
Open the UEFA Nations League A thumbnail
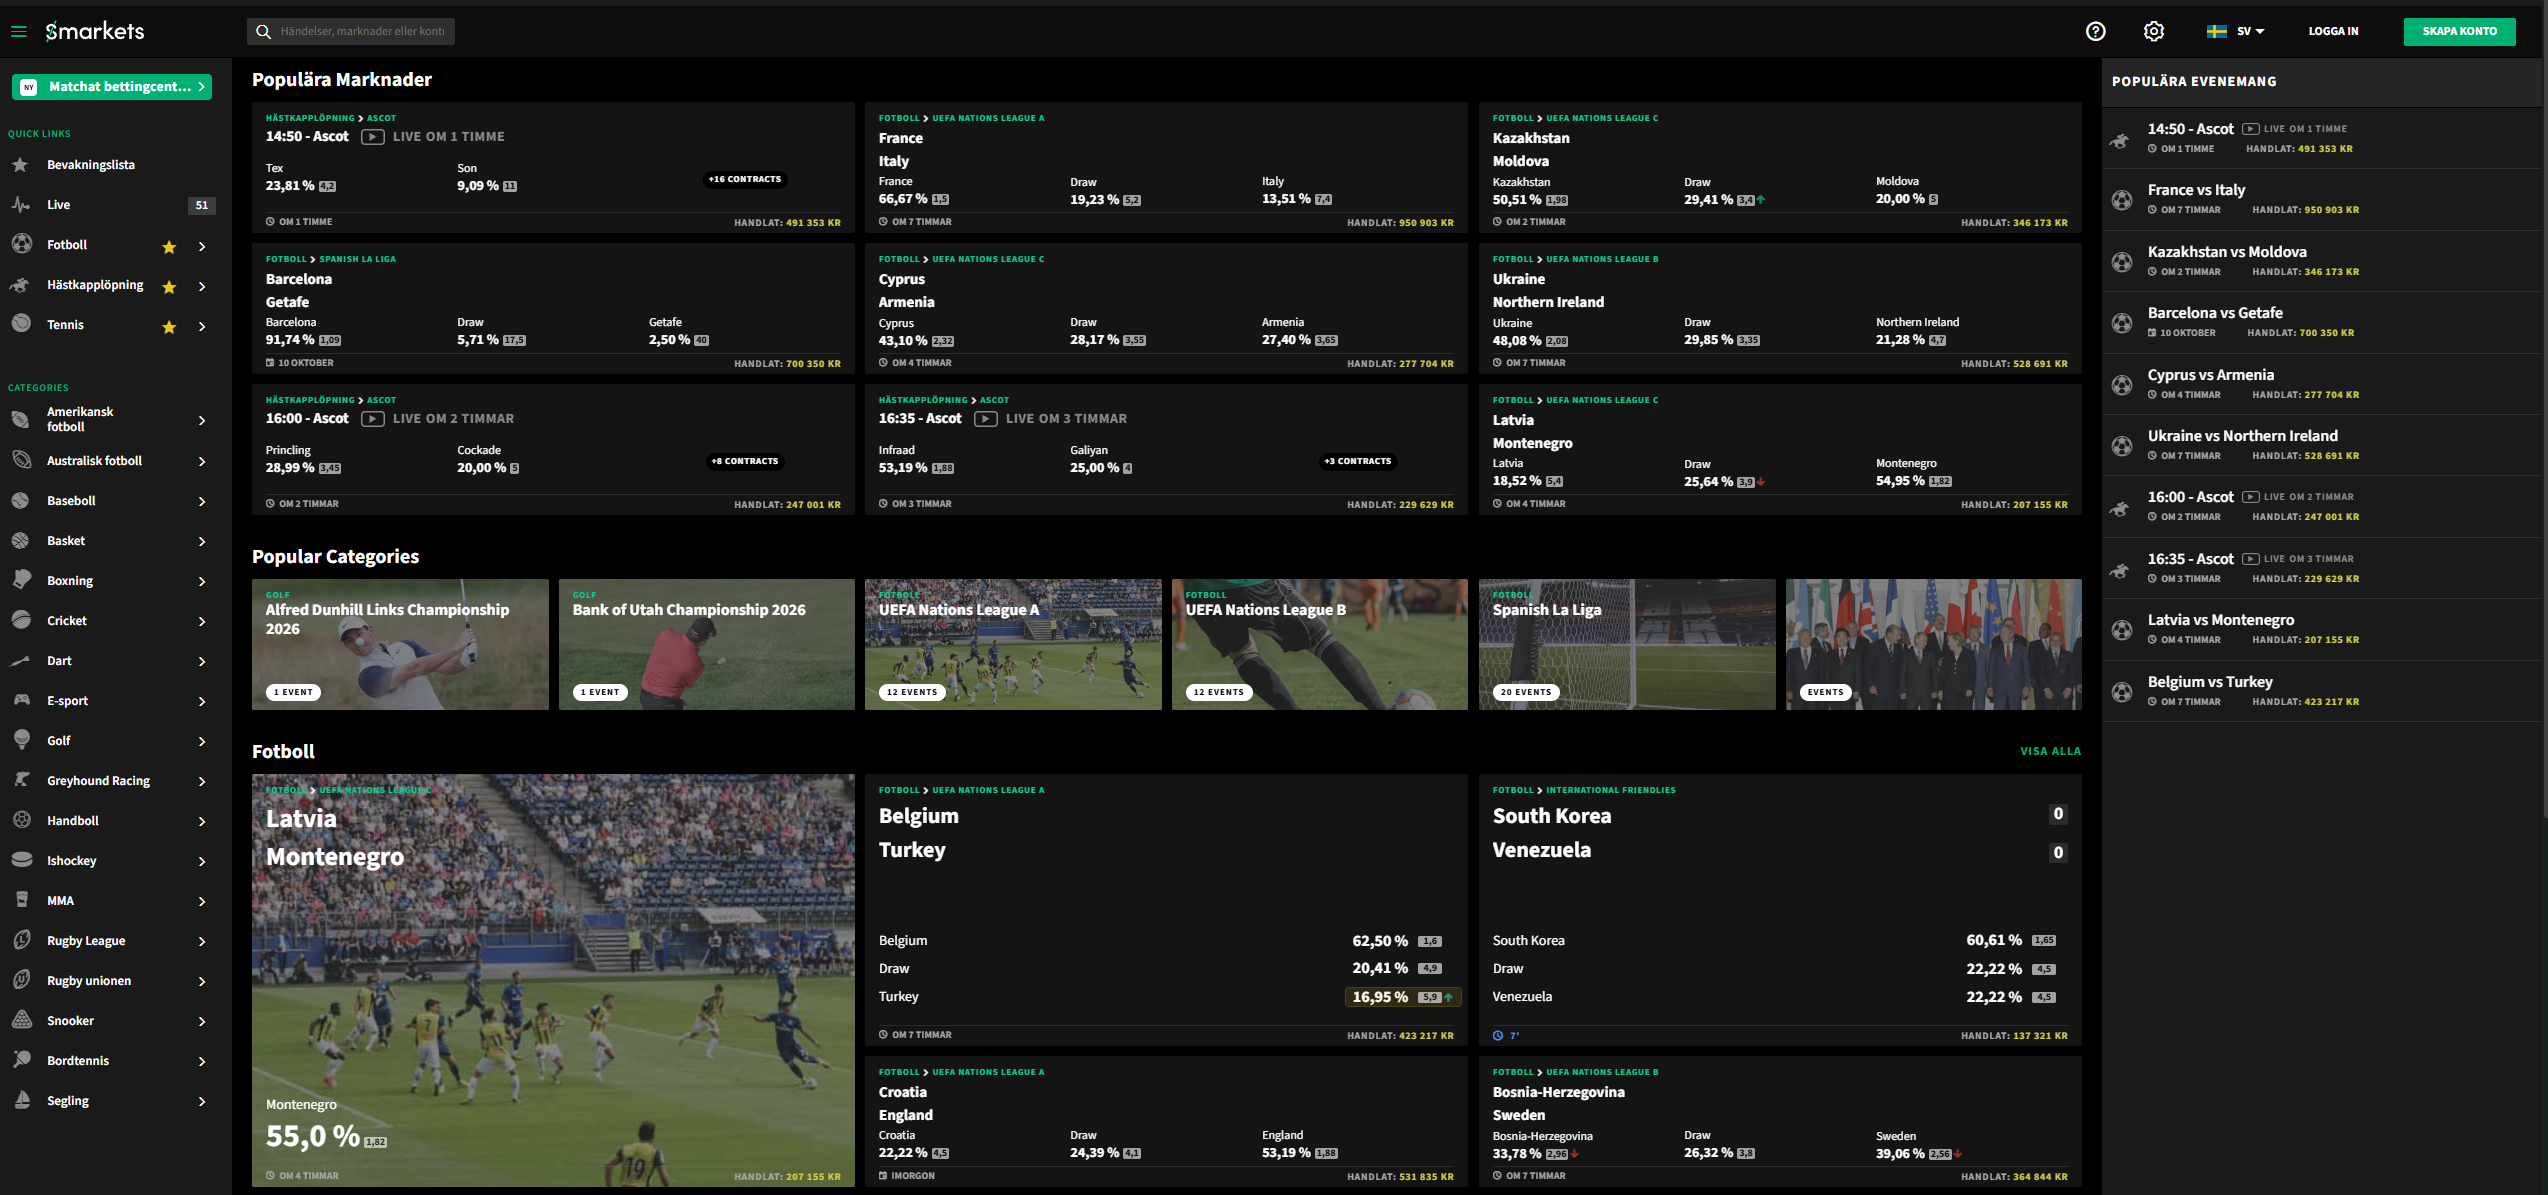[1013, 644]
